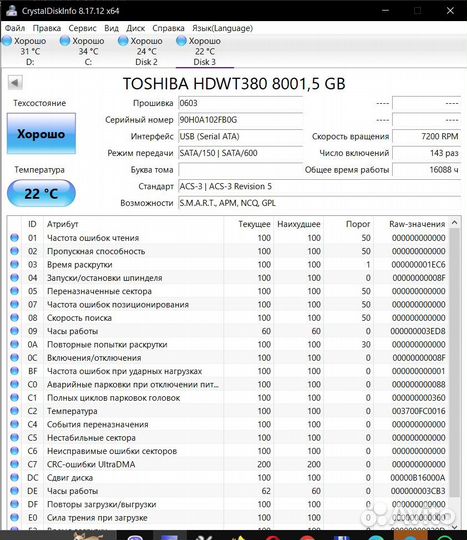Viewport: 467px width, 540px height.
Task: Click the attribute list scroll down arrow
Action: [455, 527]
